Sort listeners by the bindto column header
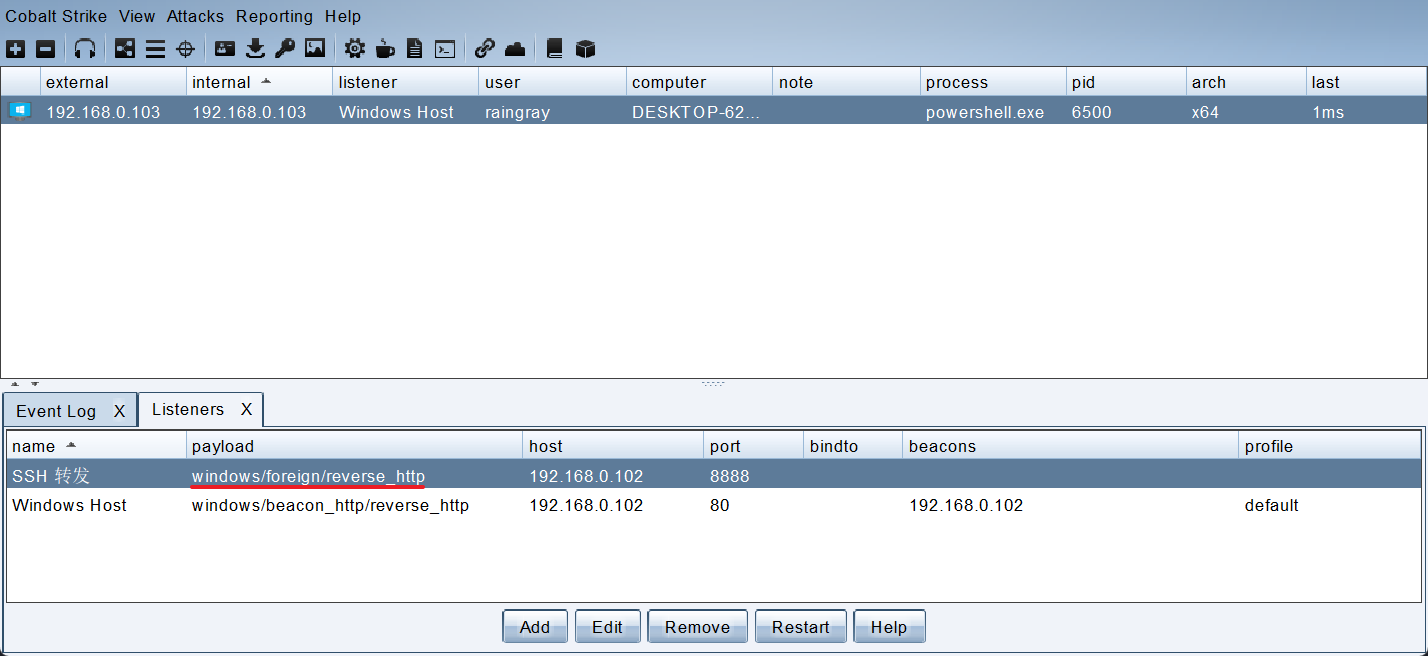Image resolution: width=1428 pixels, height=656 pixels. [x=853, y=446]
